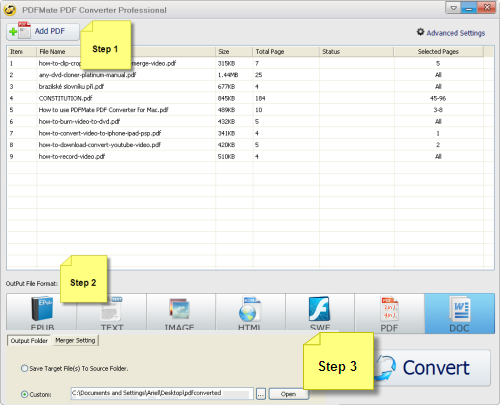Select TEXT output format
This screenshot has height=405, width=500.
point(112,313)
